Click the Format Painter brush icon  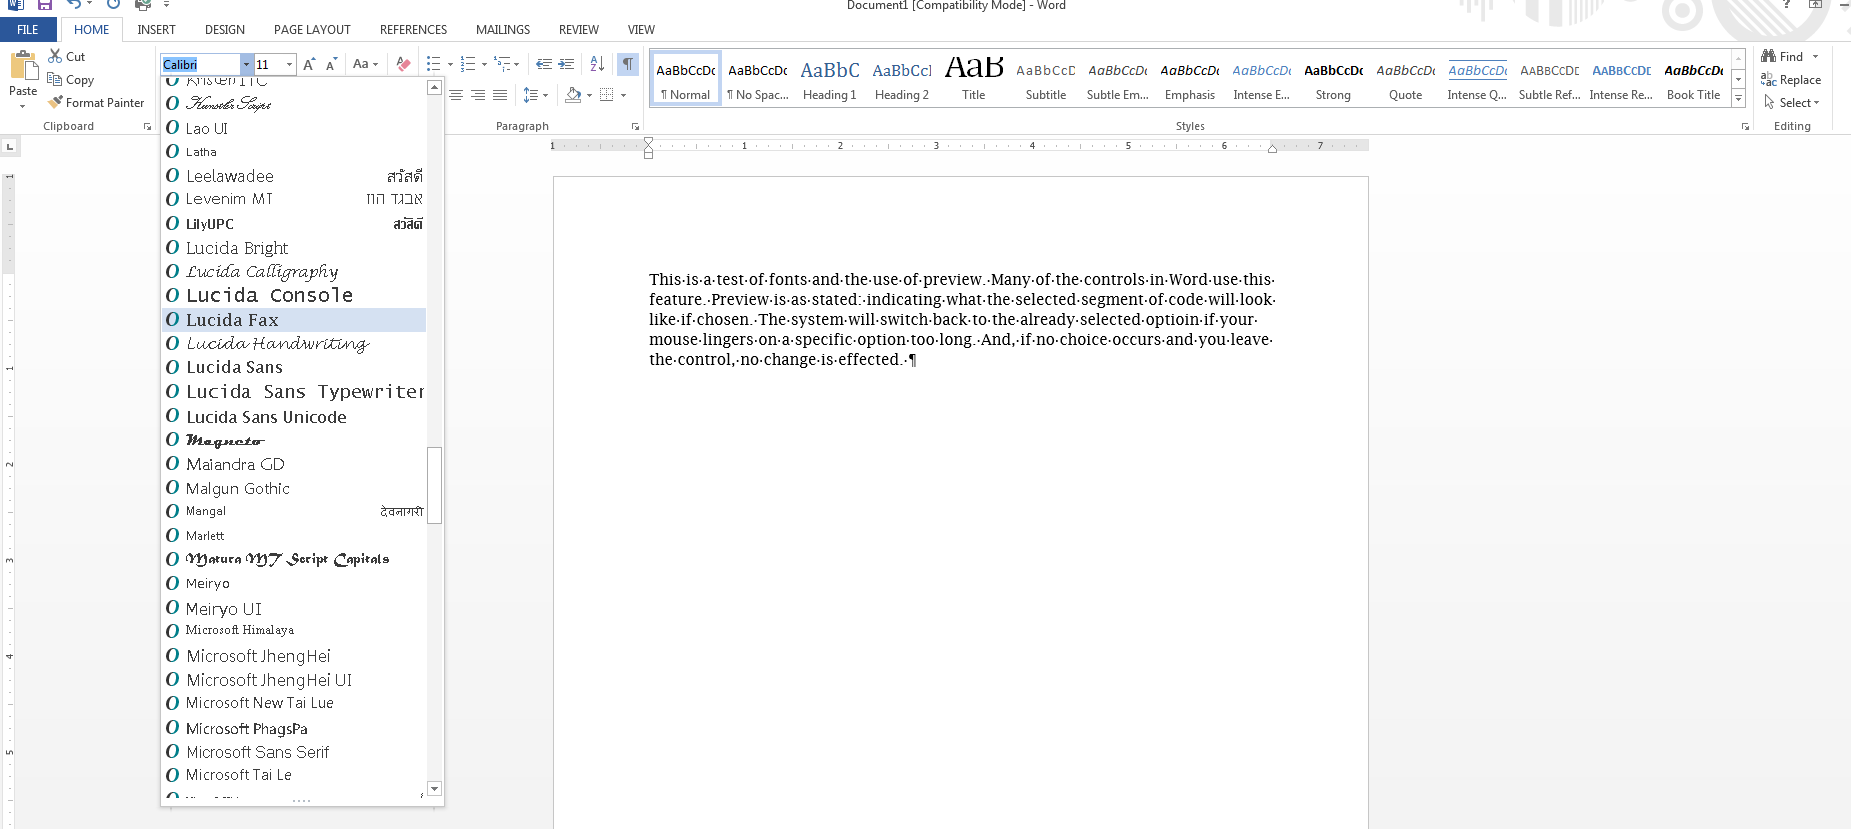[x=55, y=102]
